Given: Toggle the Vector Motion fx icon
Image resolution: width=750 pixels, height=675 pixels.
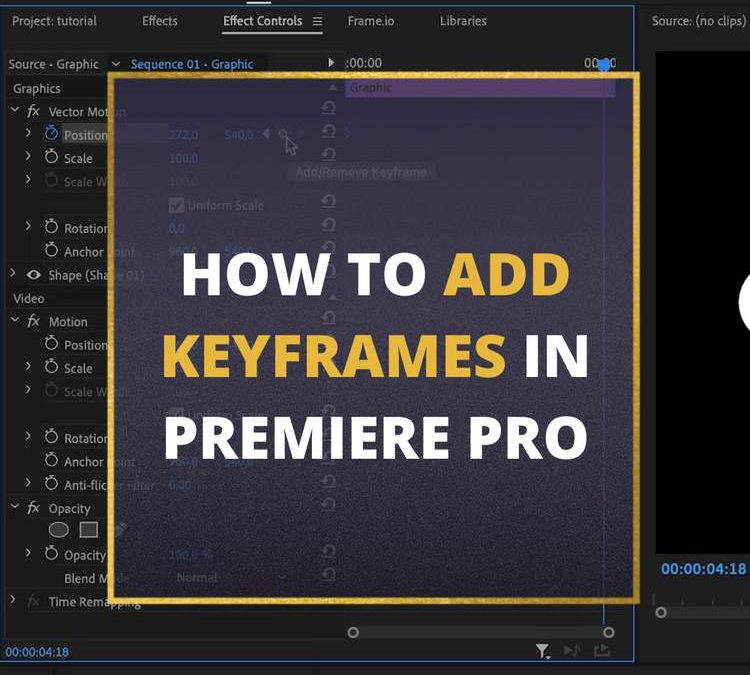Looking at the screenshot, I should pyautogui.click(x=33, y=111).
